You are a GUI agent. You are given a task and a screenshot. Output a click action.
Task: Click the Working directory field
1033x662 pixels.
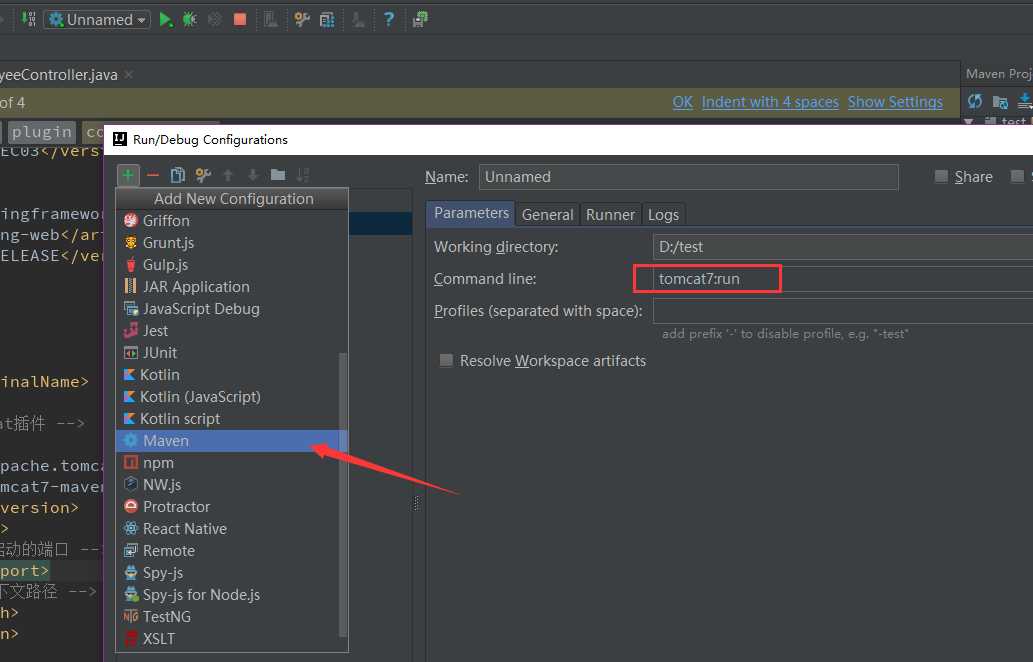[x=843, y=246]
